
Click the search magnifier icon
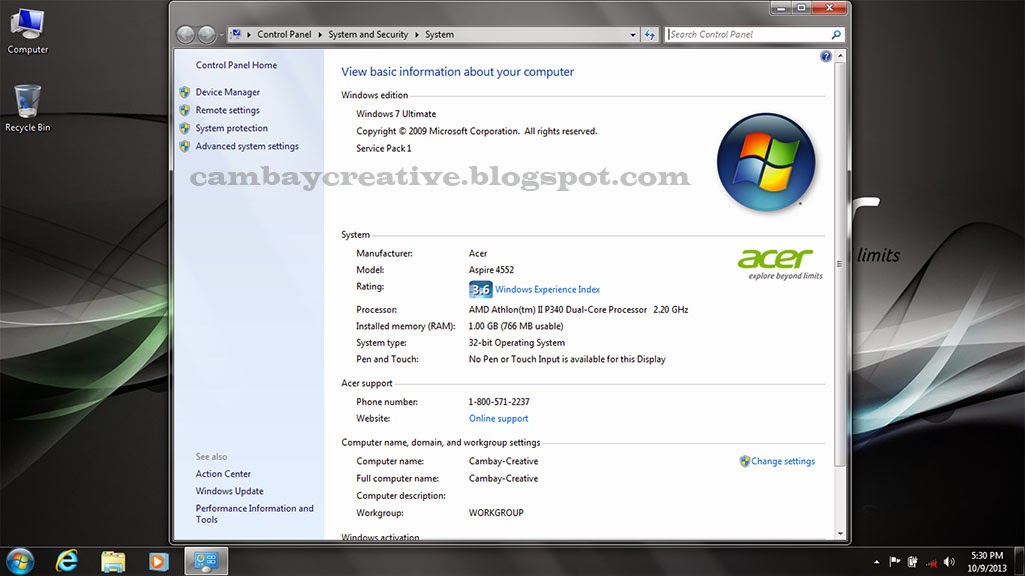tap(835, 35)
